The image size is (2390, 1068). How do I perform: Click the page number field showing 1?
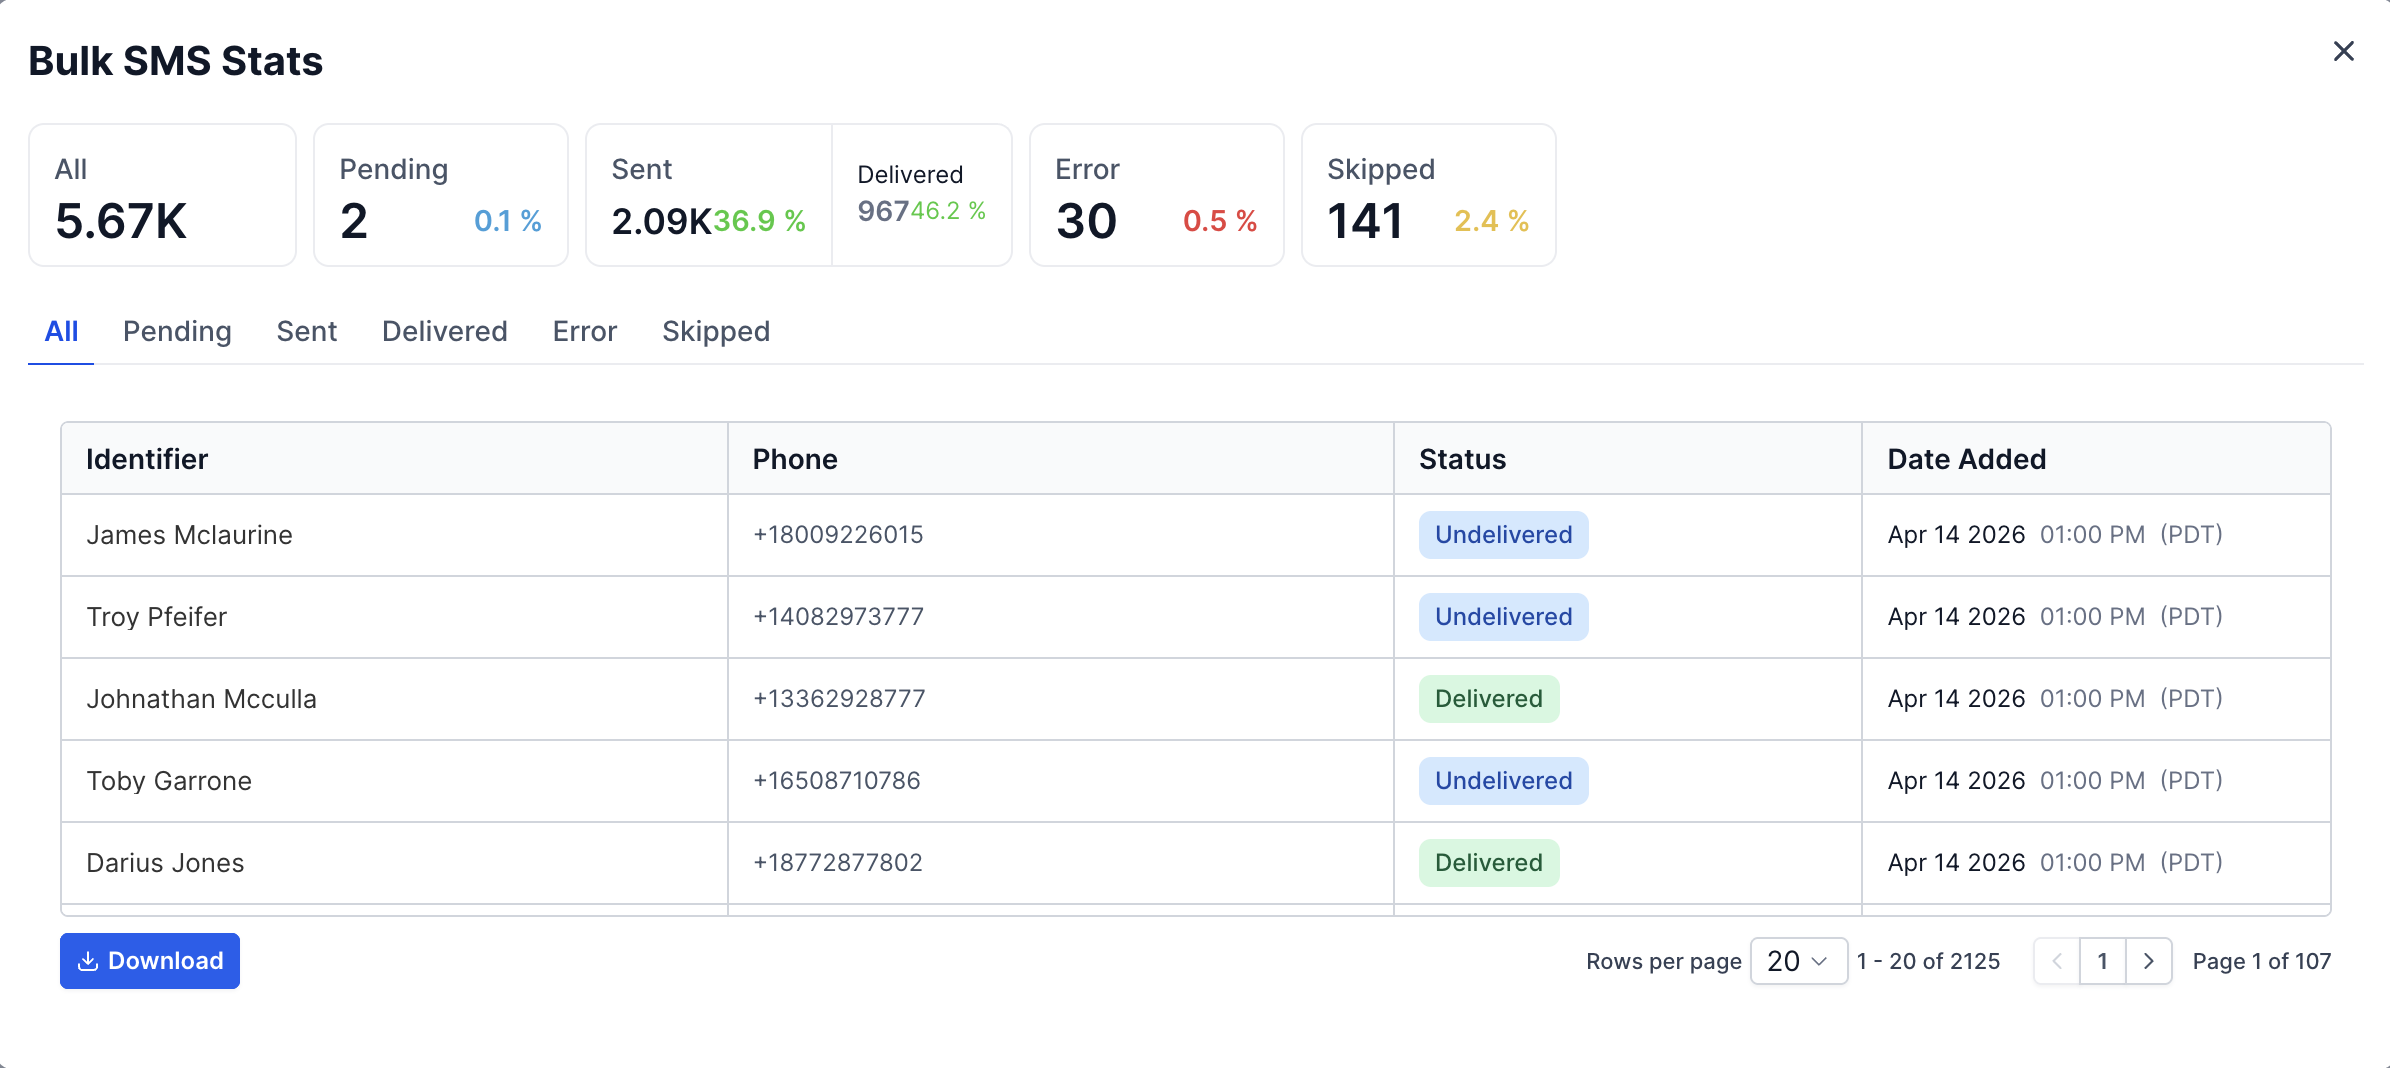pos(2103,961)
